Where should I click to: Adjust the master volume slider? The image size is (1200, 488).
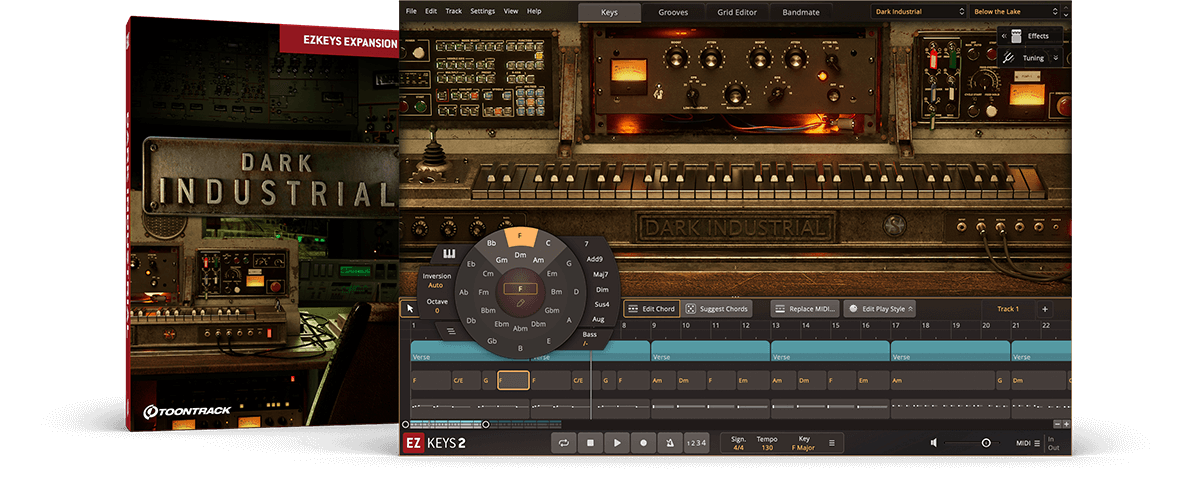tap(985, 442)
